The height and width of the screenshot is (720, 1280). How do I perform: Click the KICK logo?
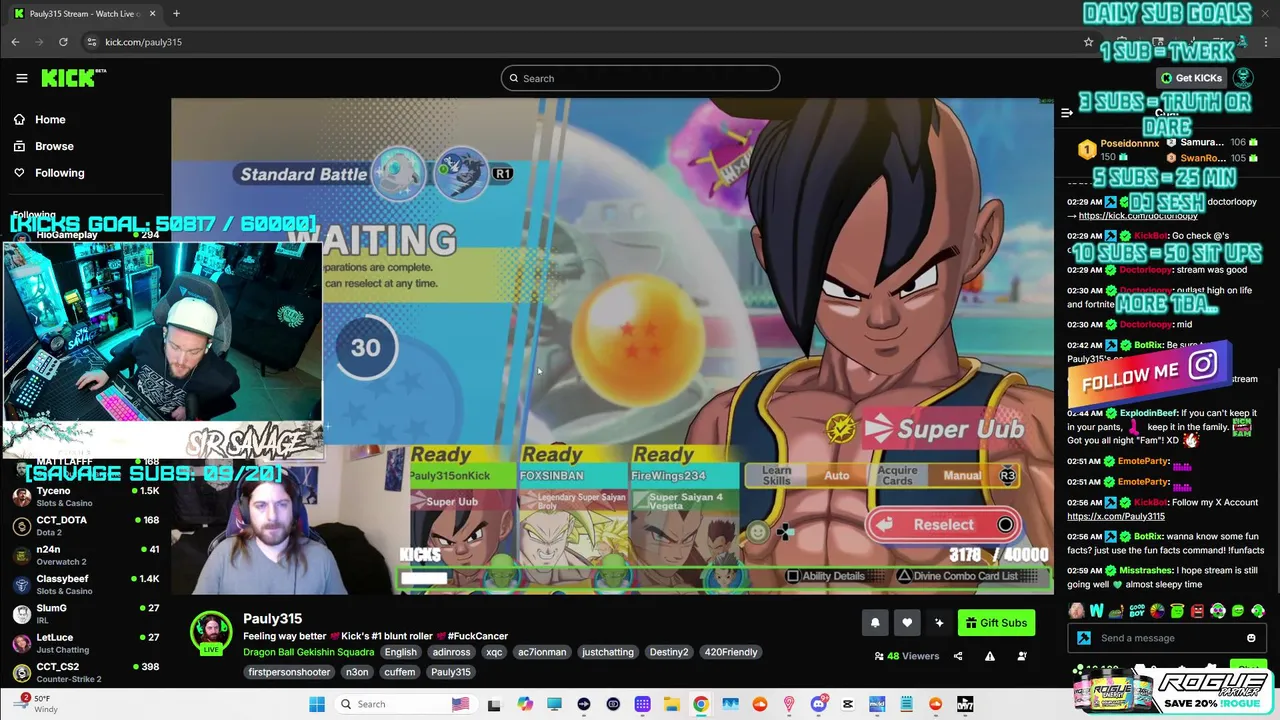pos(72,78)
